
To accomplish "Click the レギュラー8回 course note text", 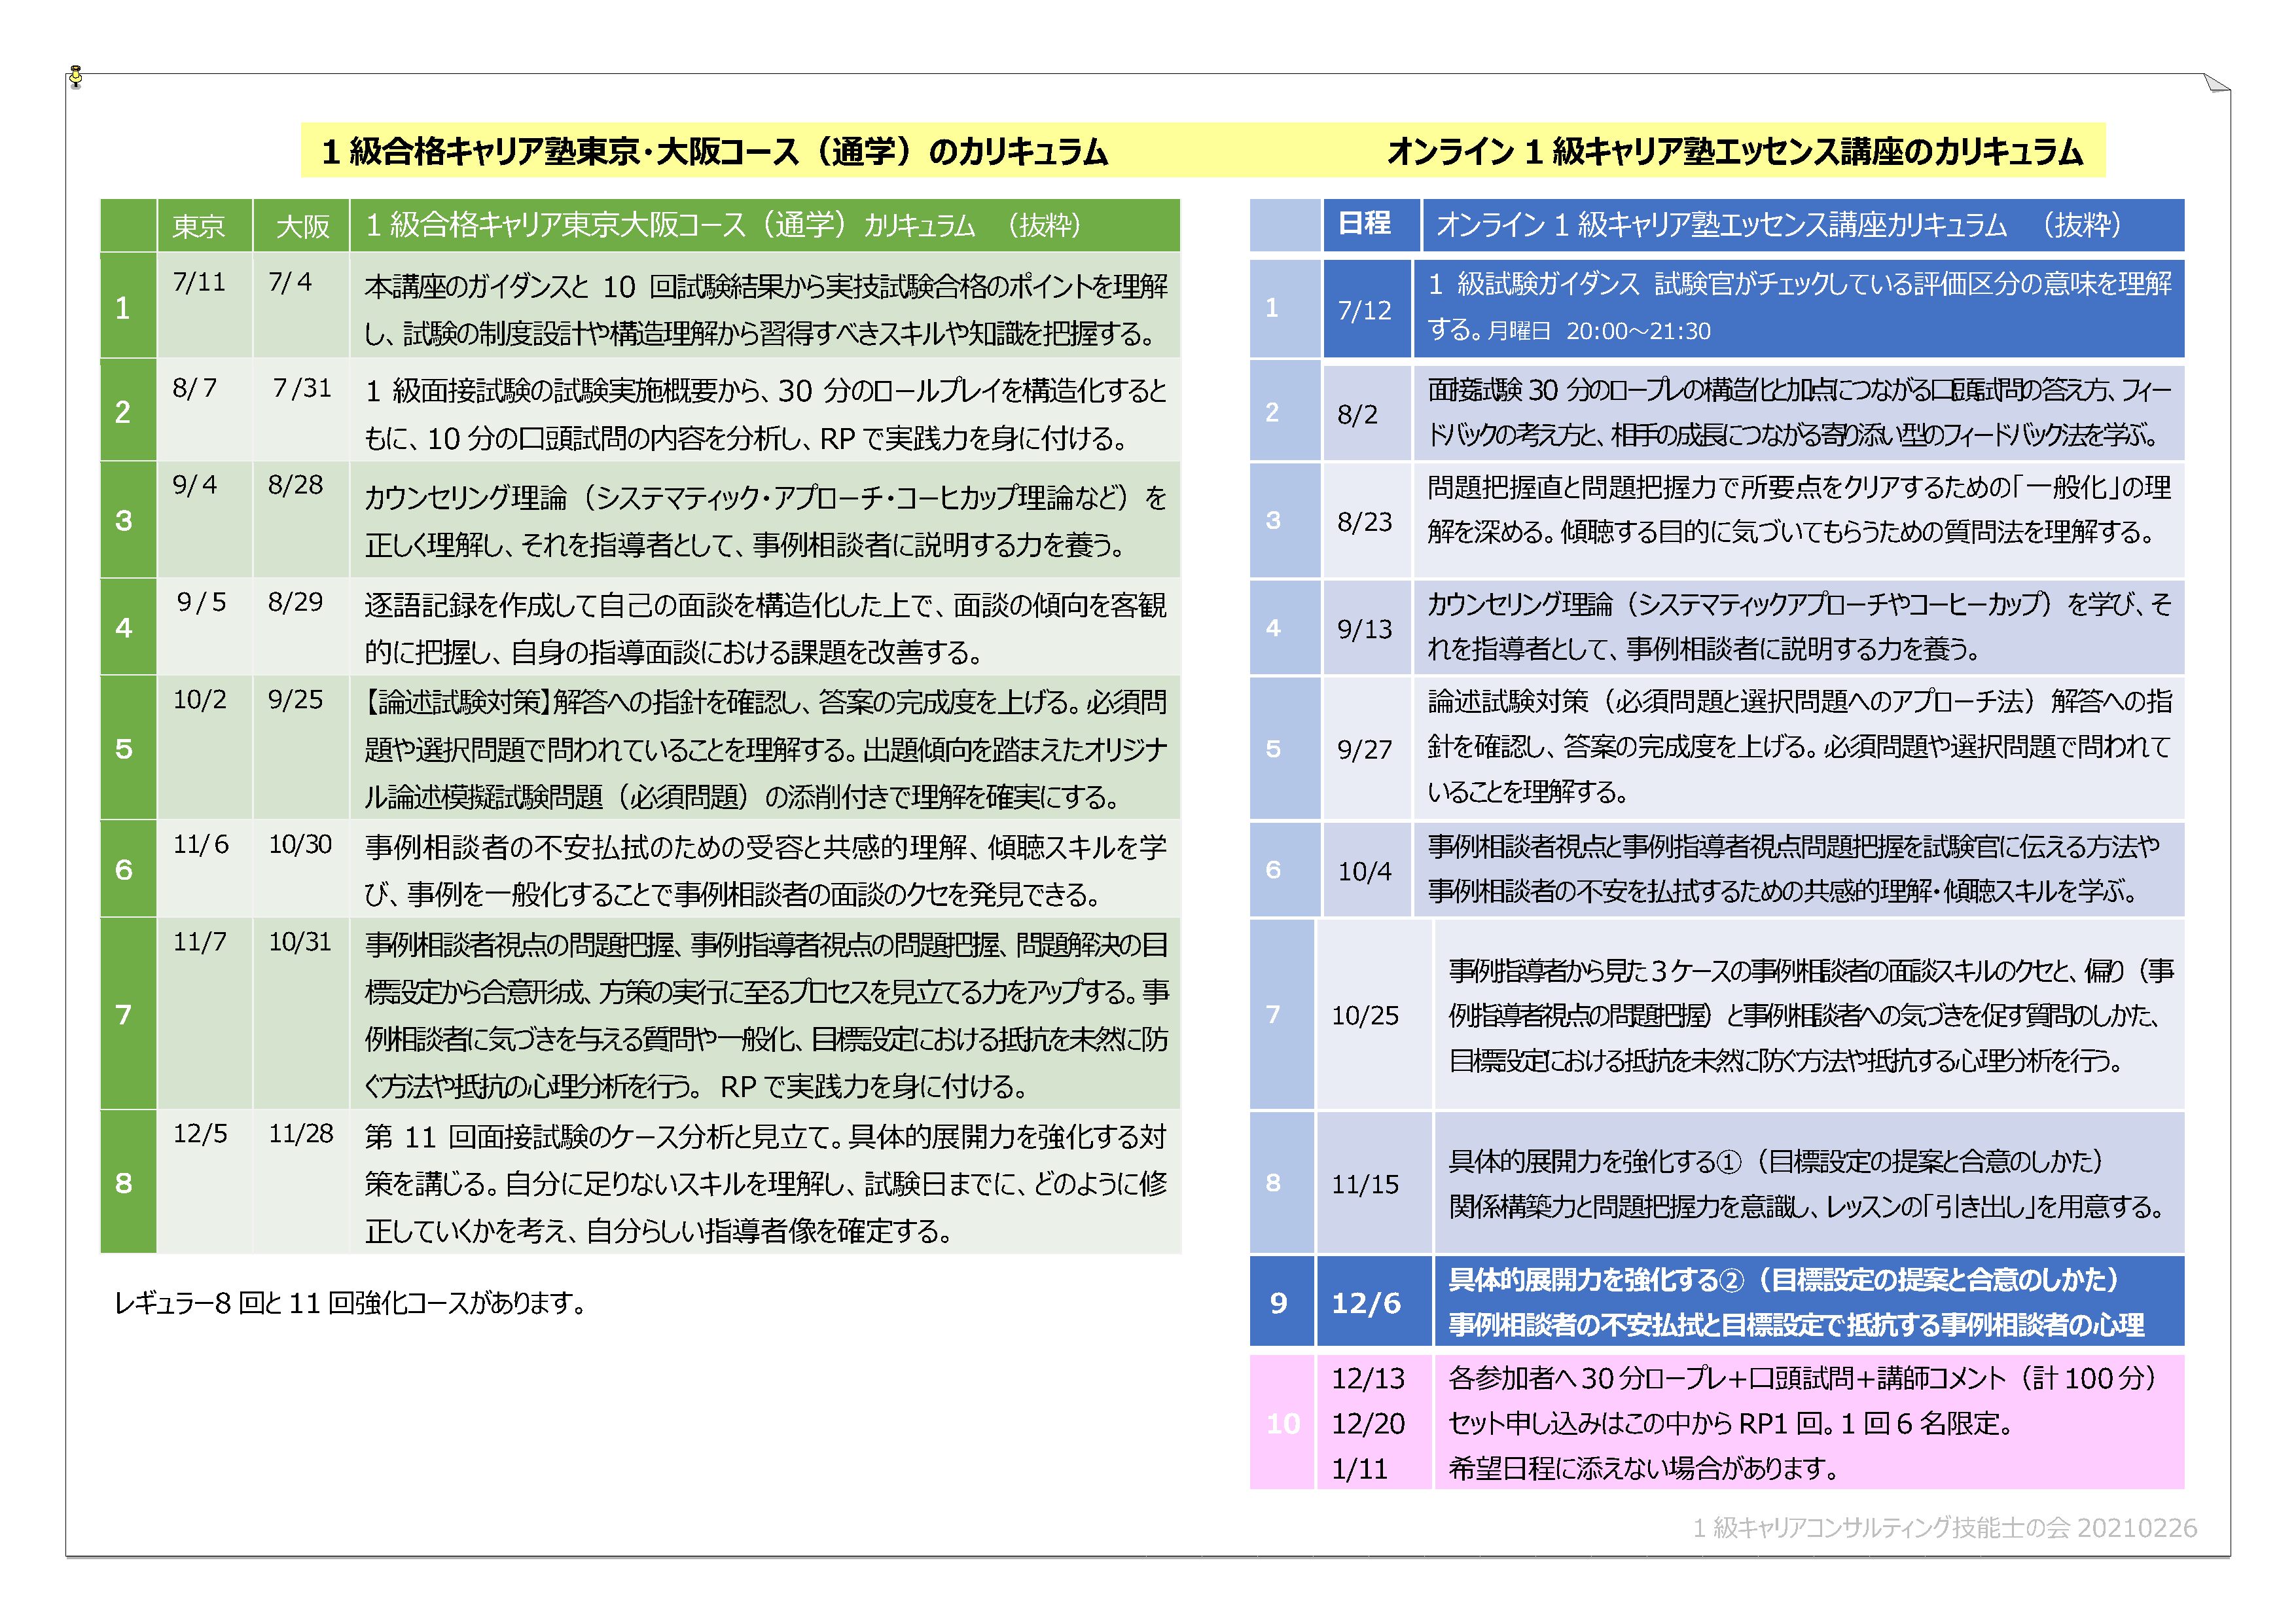I will click(x=349, y=1304).
